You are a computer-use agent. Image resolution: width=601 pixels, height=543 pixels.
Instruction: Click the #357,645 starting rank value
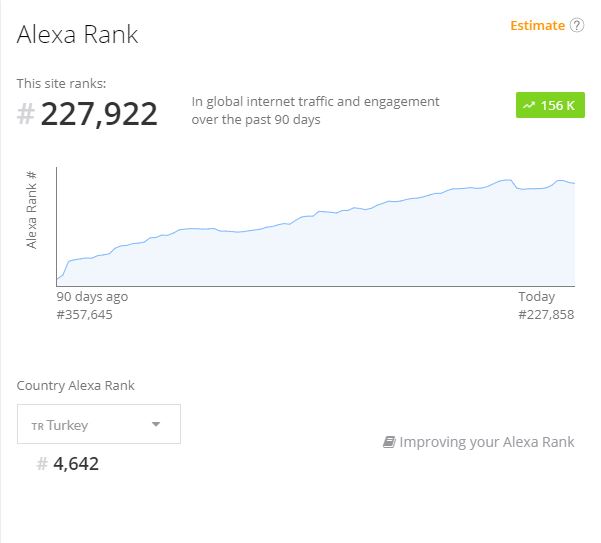pyautogui.click(x=85, y=315)
